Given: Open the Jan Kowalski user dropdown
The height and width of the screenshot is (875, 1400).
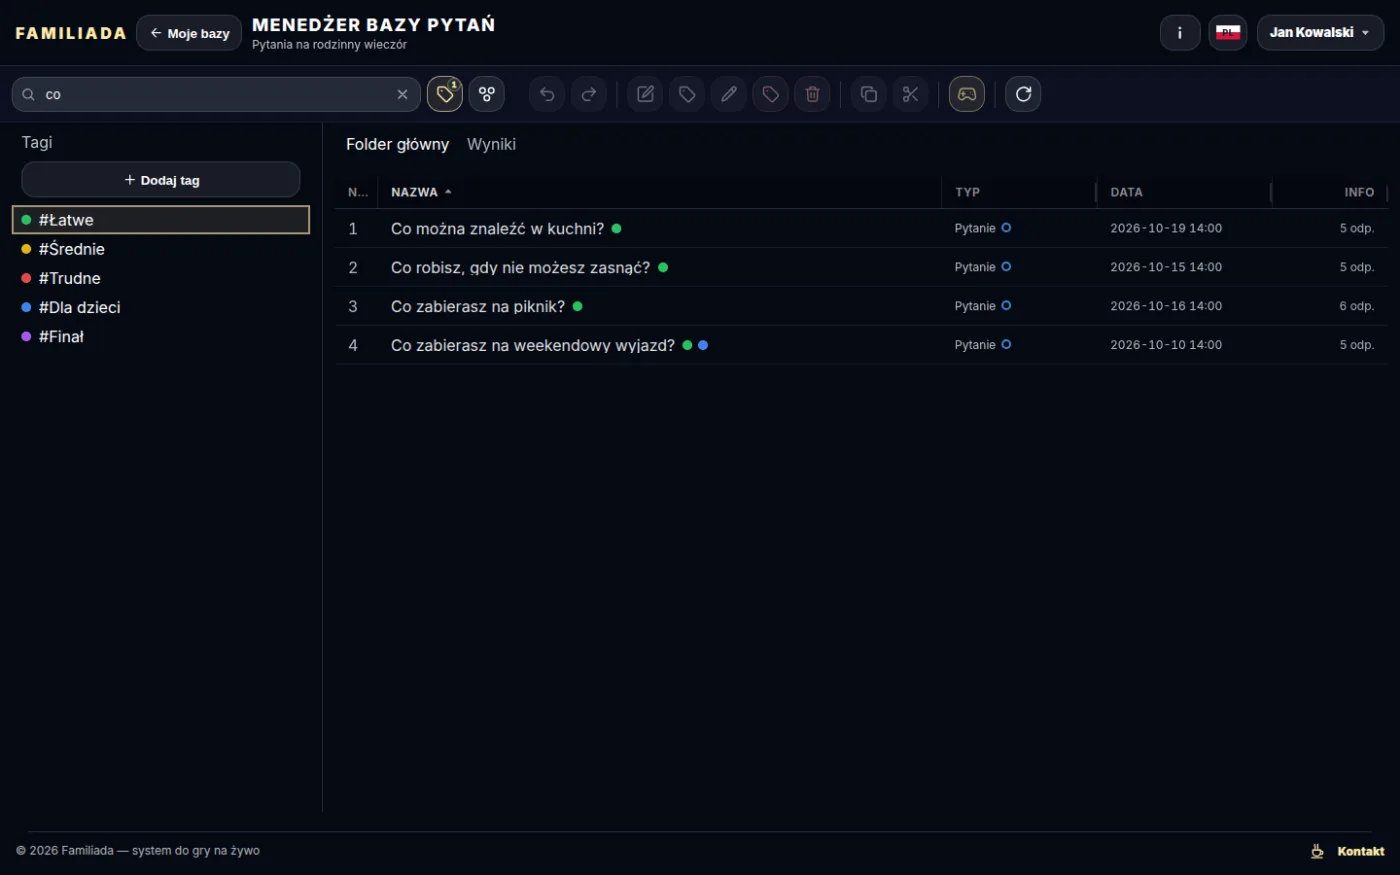Looking at the screenshot, I should [x=1320, y=33].
